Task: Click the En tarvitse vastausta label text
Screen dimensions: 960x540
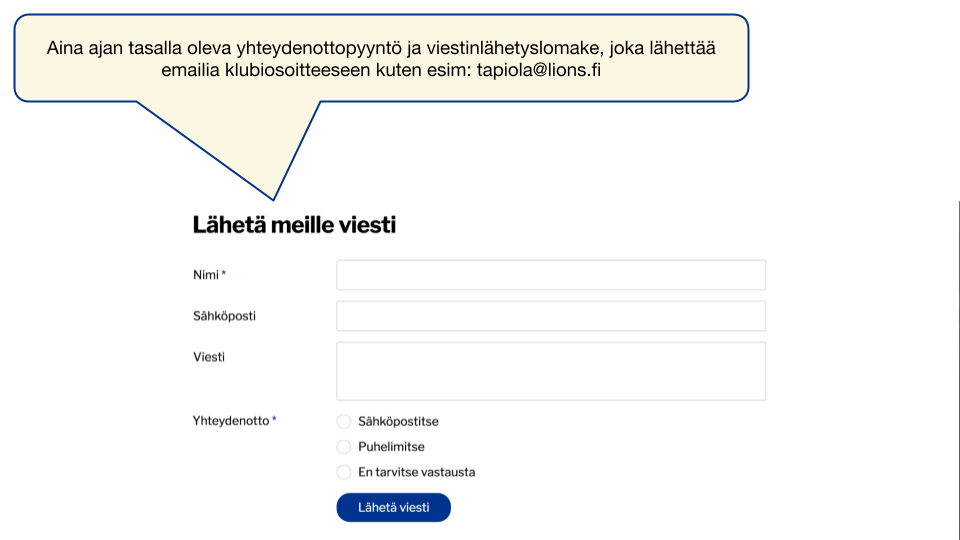Action: click(x=416, y=472)
